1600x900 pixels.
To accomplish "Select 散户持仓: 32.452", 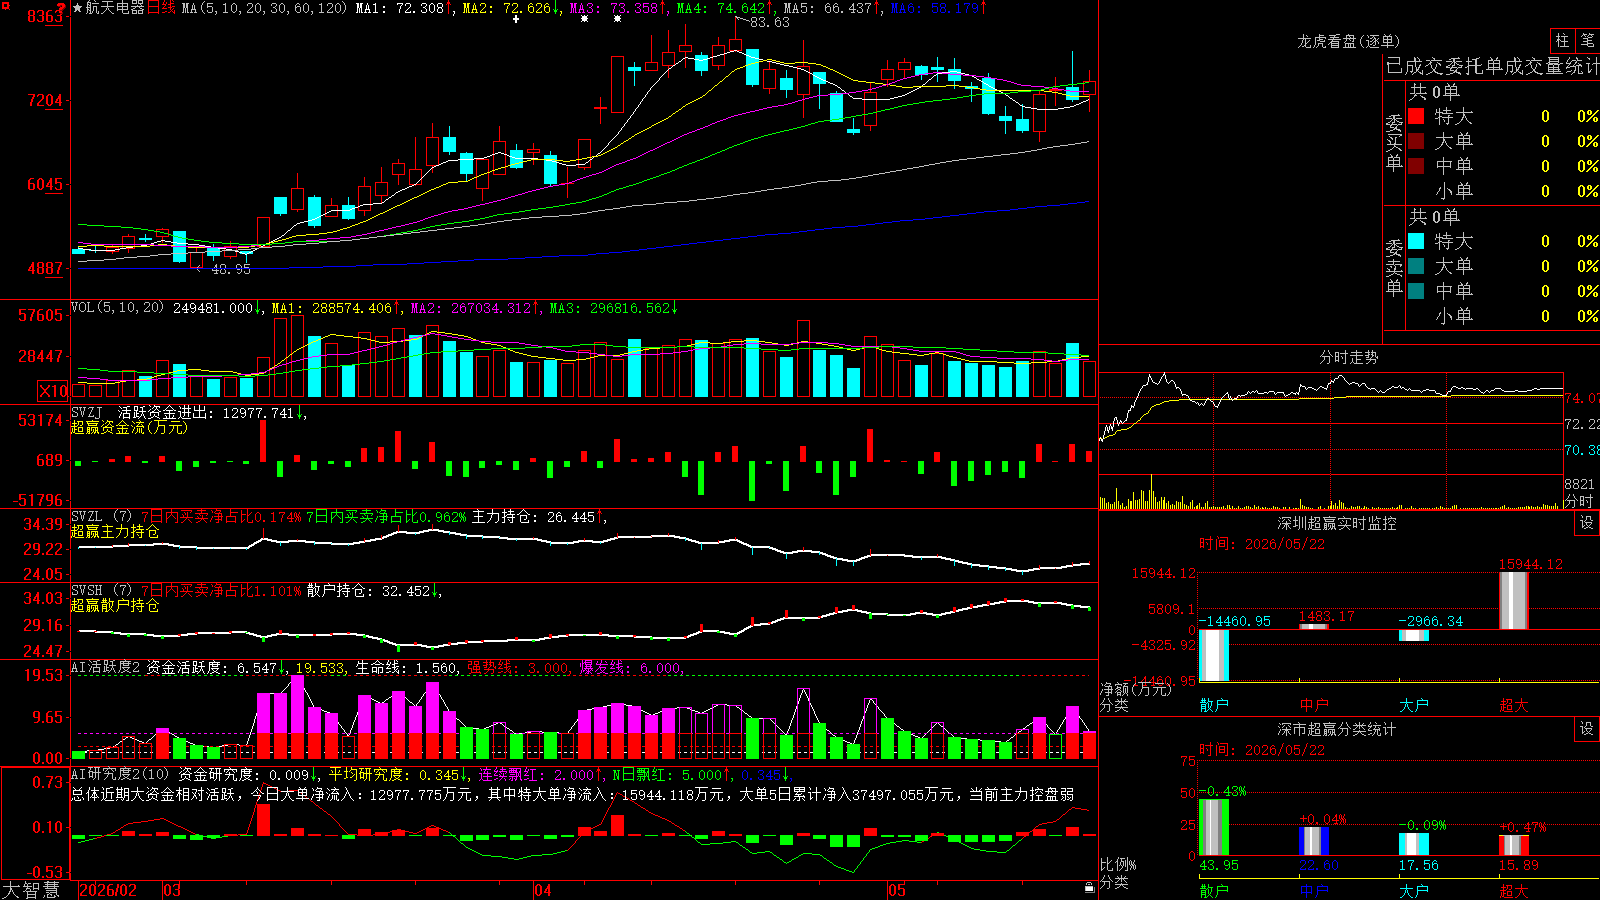I will pyautogui.click(x=368, y=591).
